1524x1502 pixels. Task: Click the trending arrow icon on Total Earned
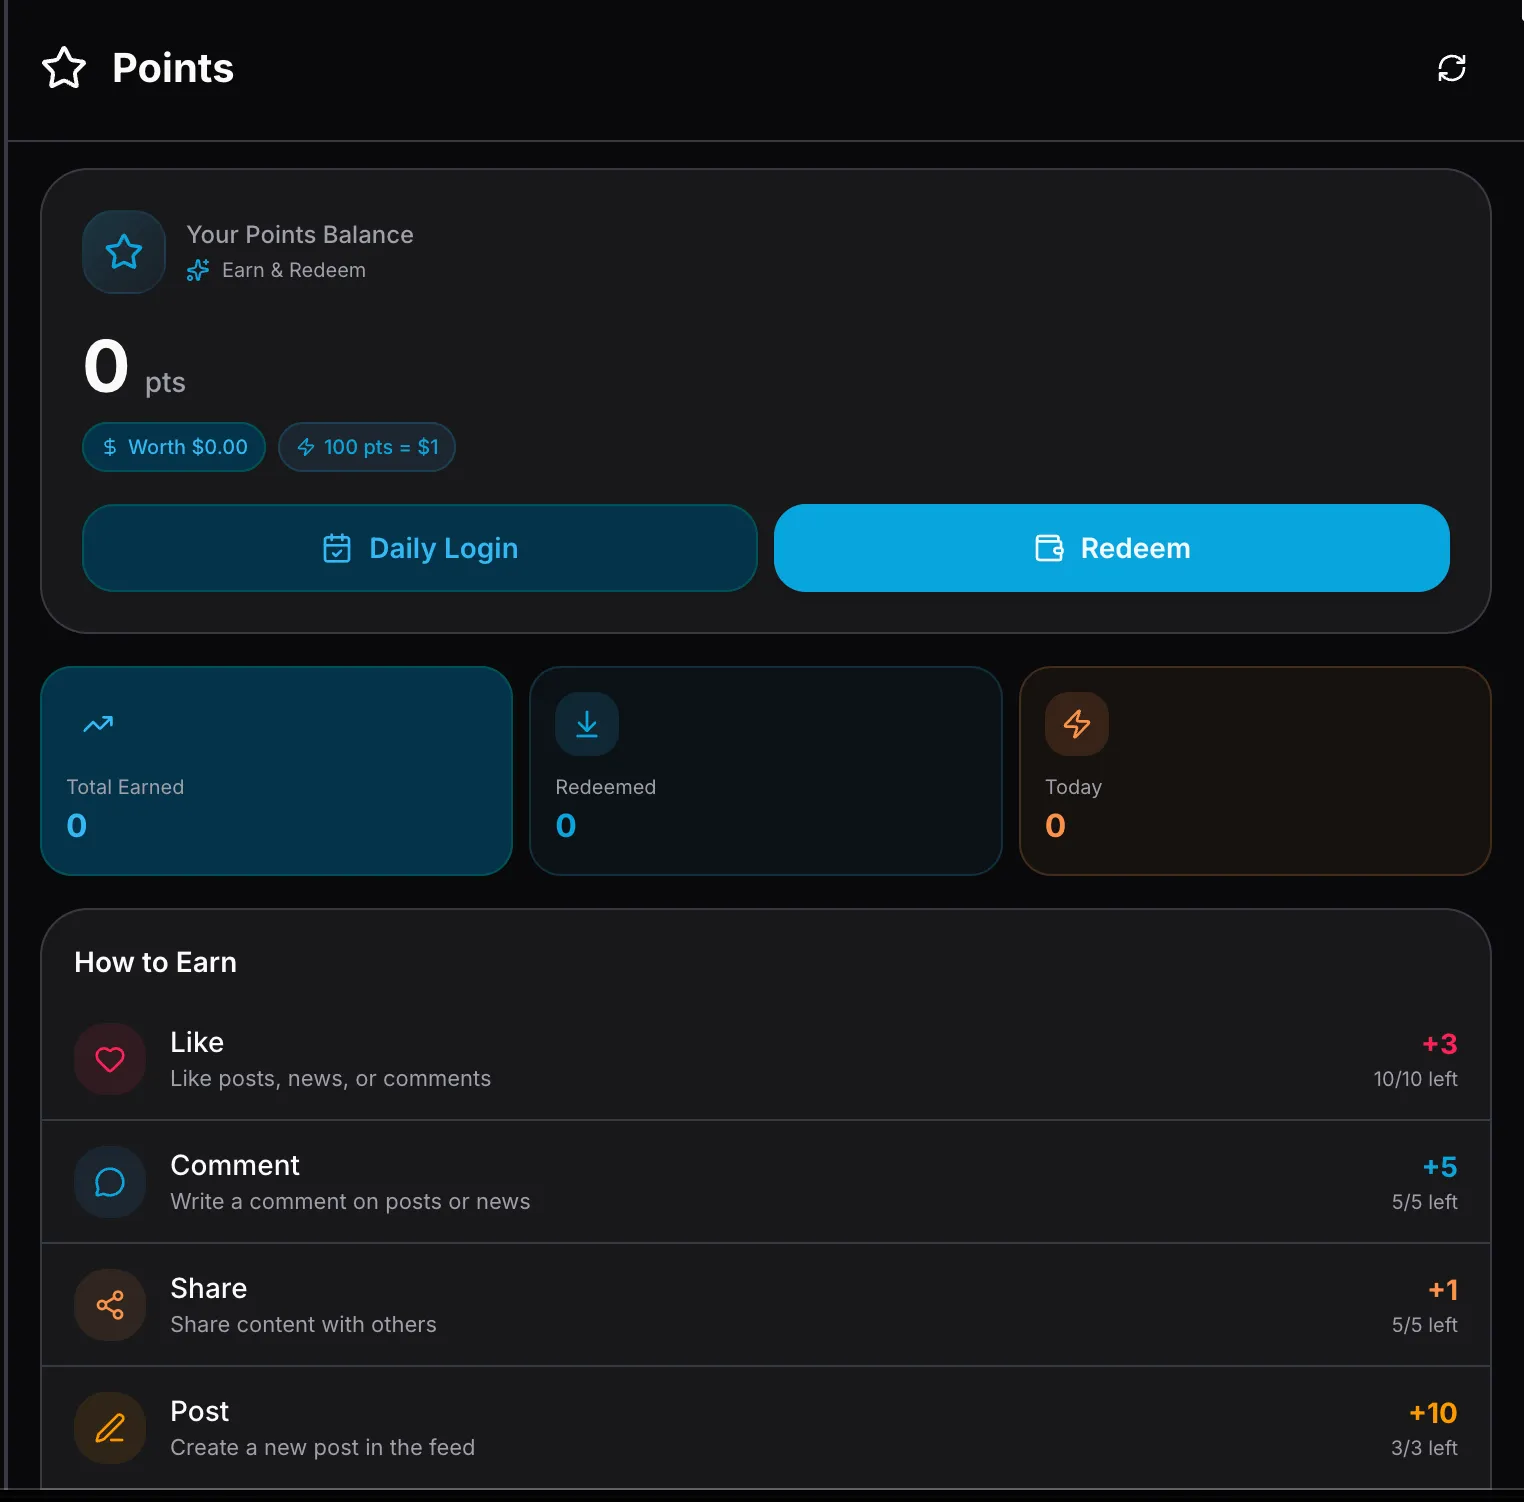coord(98,724)
